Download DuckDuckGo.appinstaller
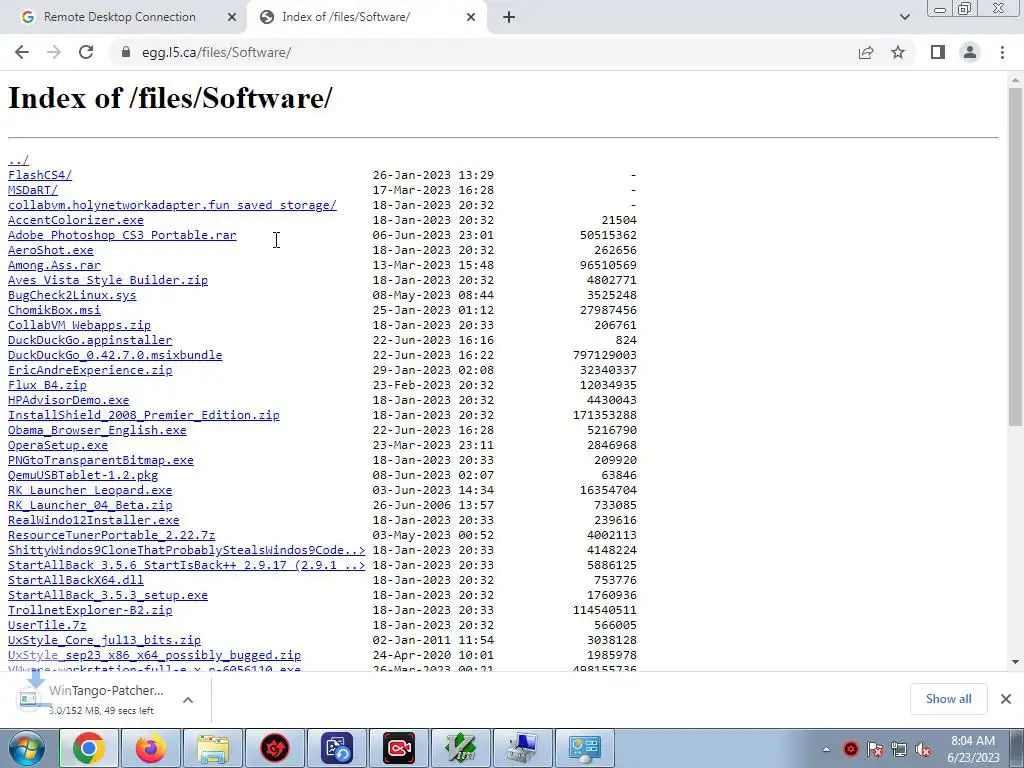 (x=90, y=340)
